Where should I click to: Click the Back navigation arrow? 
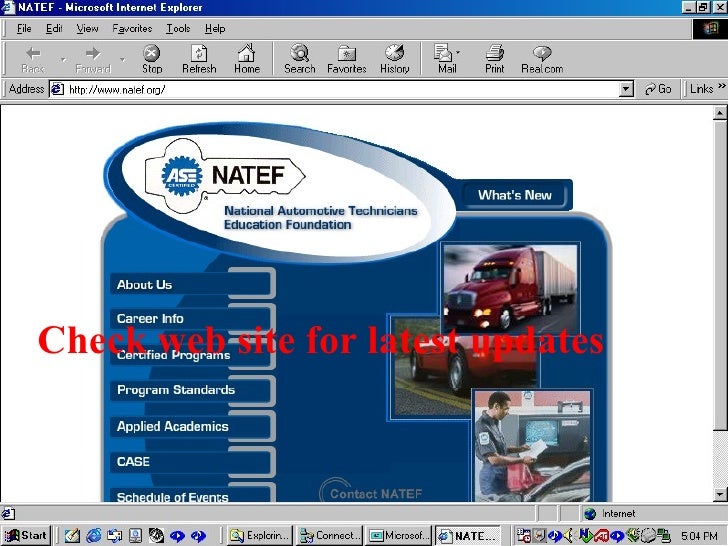(33, 59)
